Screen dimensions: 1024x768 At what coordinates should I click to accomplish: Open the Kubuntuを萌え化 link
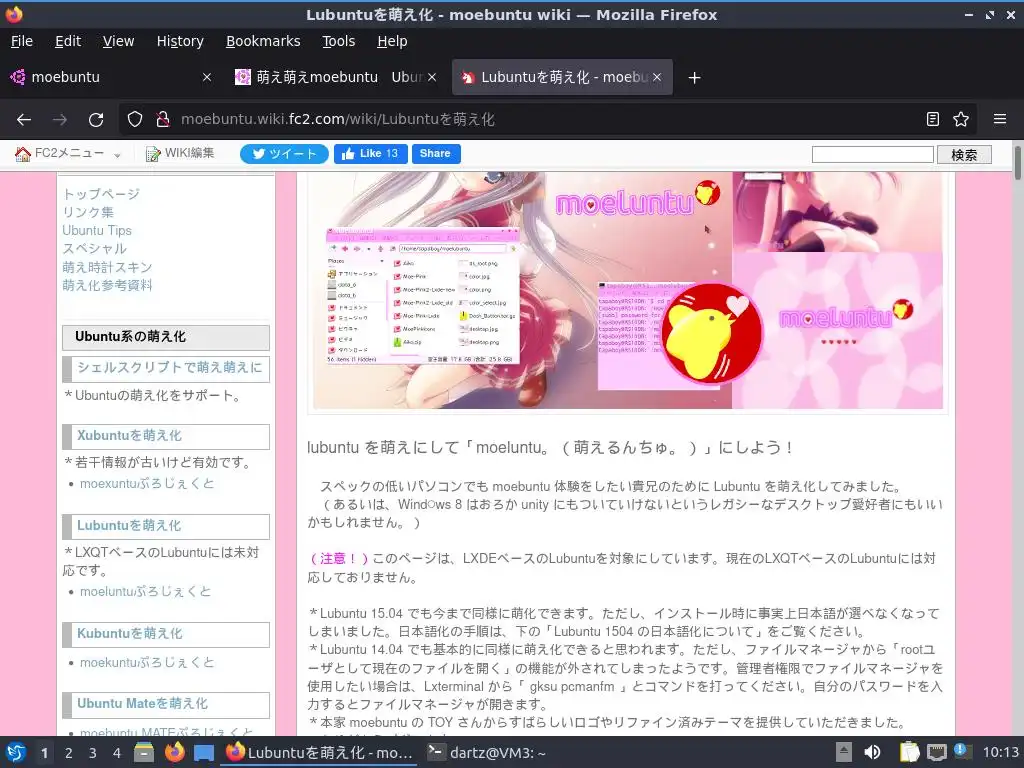tap(130, 633)
